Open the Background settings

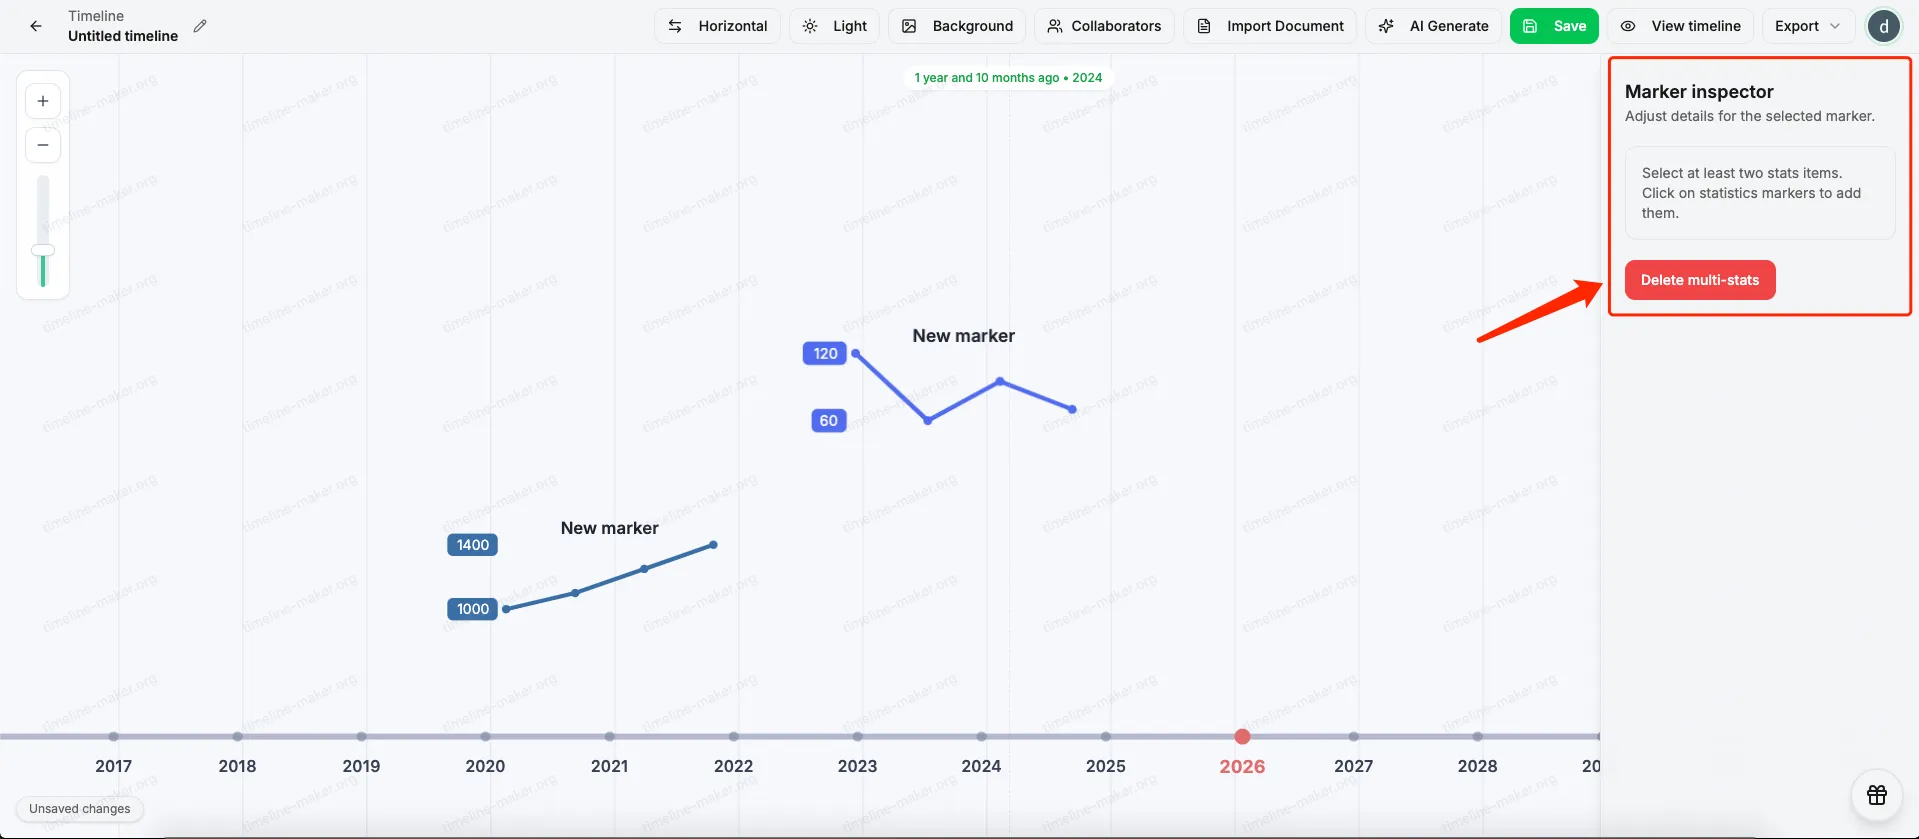(x=957, y=26)
